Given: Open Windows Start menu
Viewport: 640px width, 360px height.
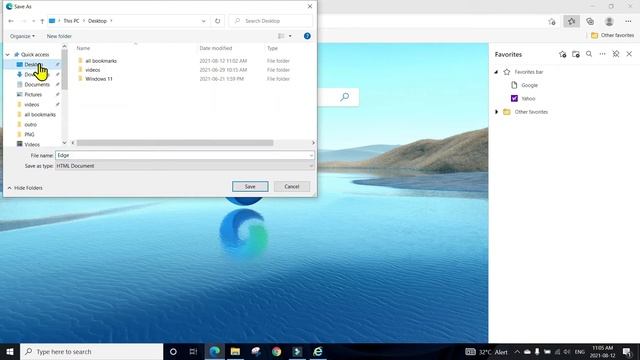Looking at the screenshot, I should (10, 351).
